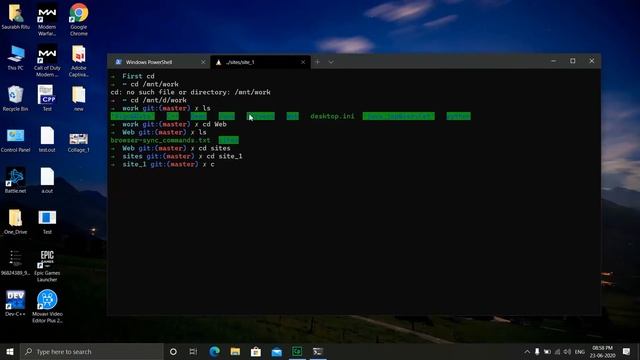
Task: Select the Modern Warfare desktop shortcut
Action: point(47,20)
